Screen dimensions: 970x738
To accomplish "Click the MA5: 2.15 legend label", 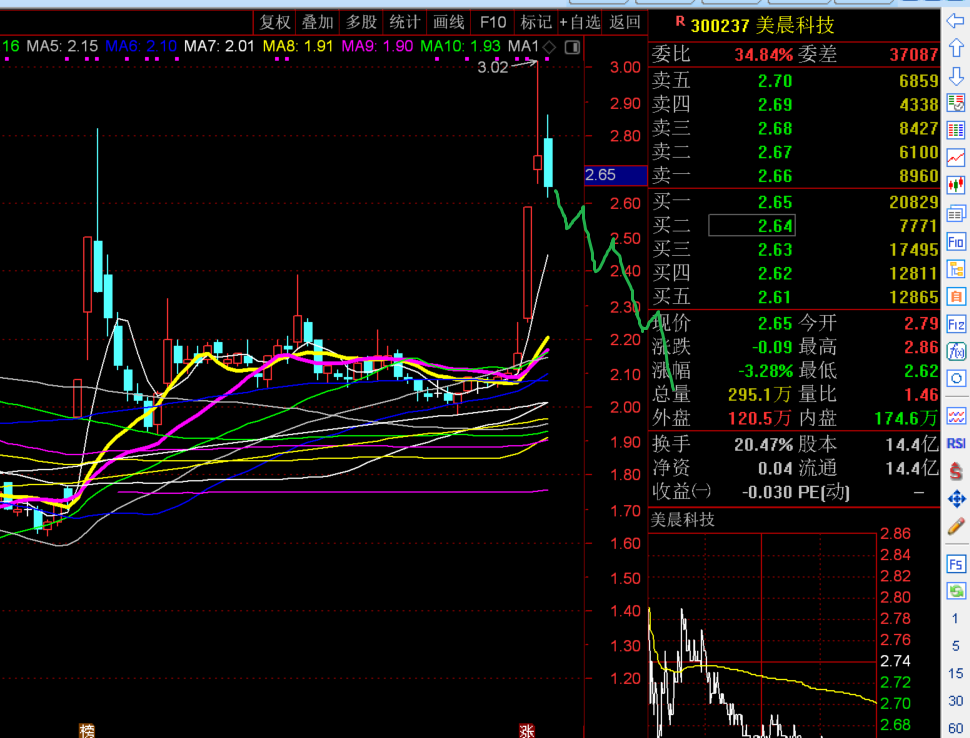I will (x=62, y=46).
